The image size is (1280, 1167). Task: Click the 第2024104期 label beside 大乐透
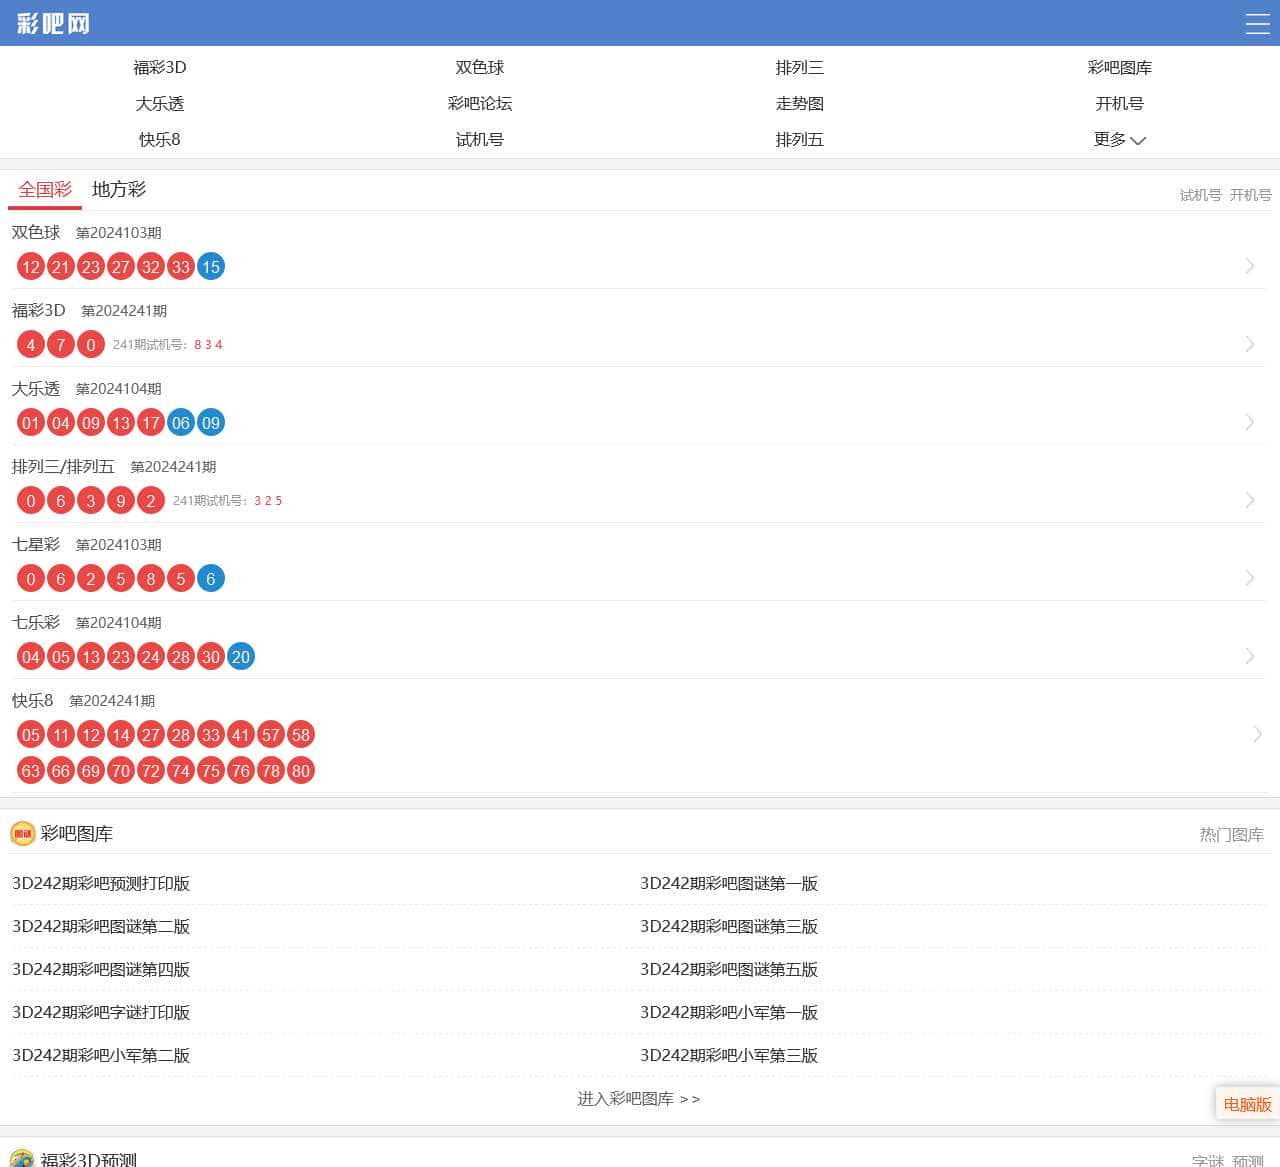click(119, 389)
